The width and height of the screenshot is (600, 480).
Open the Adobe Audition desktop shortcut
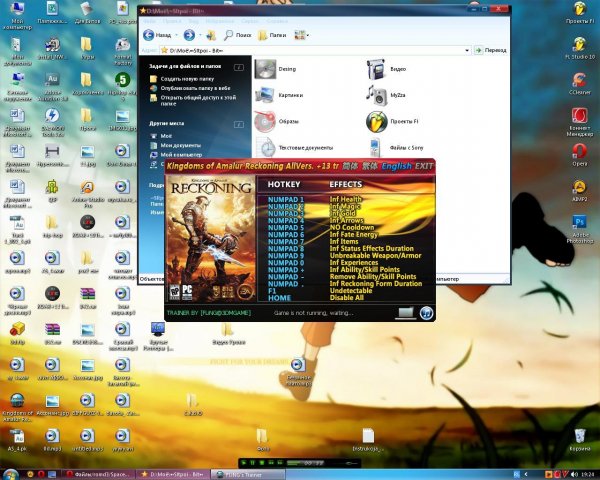point(52,87)
